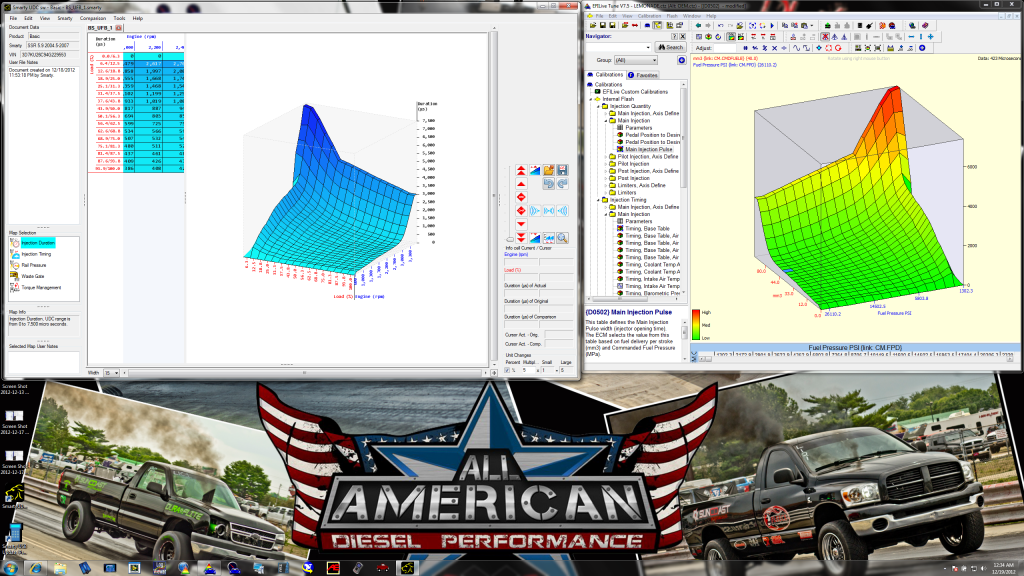Open Smarty Comparison menu
This screenshot has height=576, width=1024.
93,18
